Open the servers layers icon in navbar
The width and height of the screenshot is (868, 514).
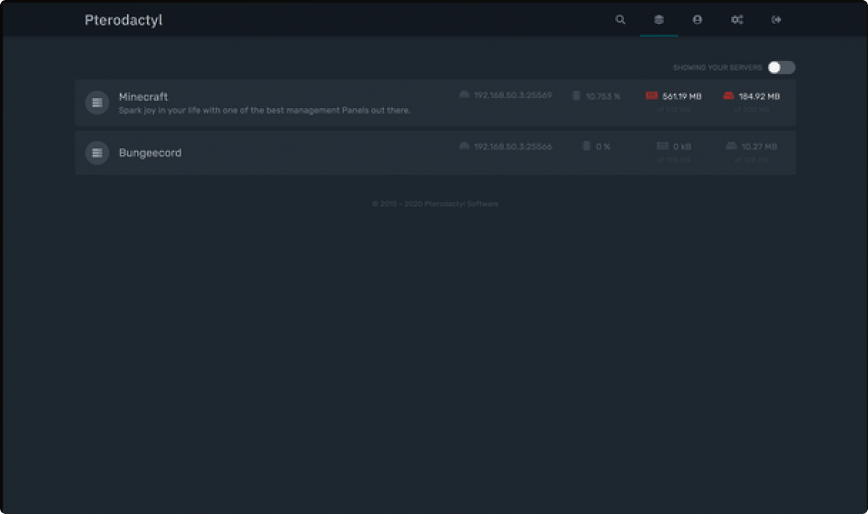click(658, 20)
